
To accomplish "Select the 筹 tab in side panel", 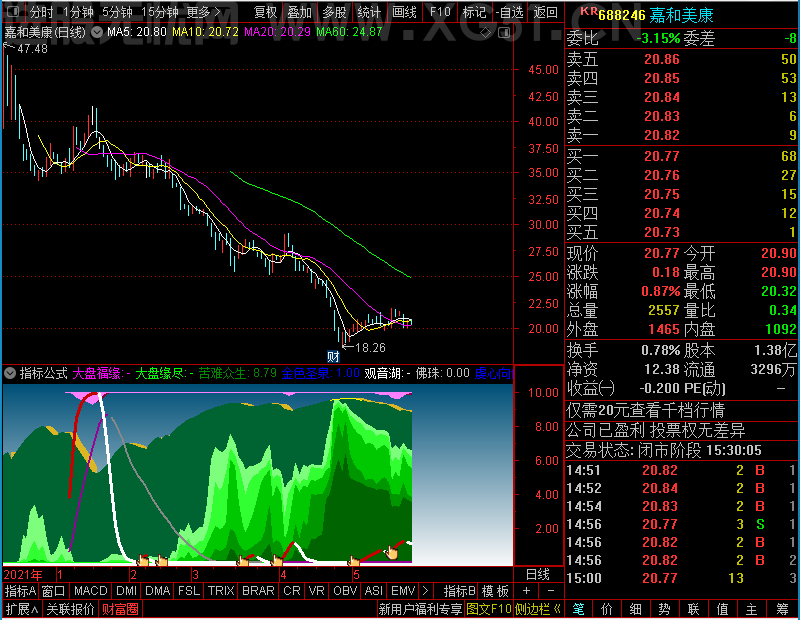I will pos(783,609).
